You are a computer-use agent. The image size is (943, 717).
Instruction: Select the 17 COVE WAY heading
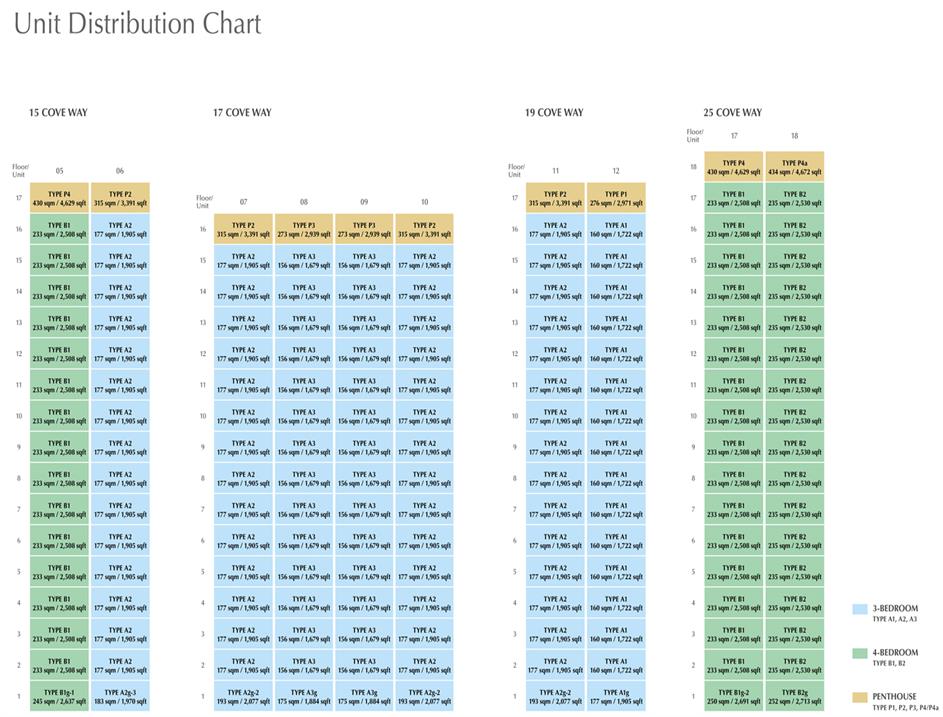(242, 113)
